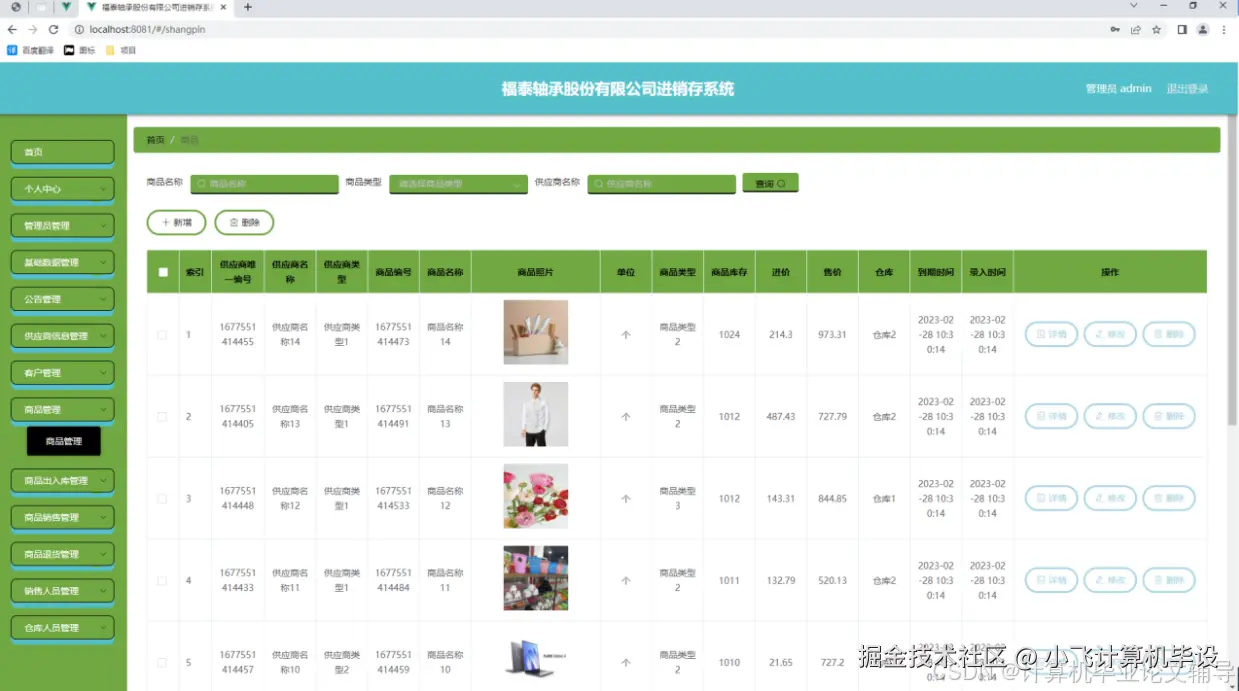
Task: Open the laptop product photo in row 5
Action: [x=535, y=660]
